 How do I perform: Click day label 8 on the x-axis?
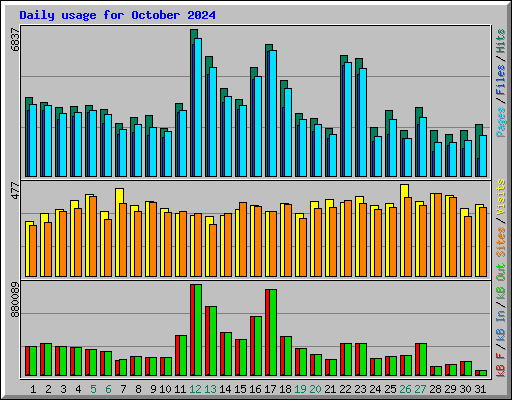tap(138, 389)
